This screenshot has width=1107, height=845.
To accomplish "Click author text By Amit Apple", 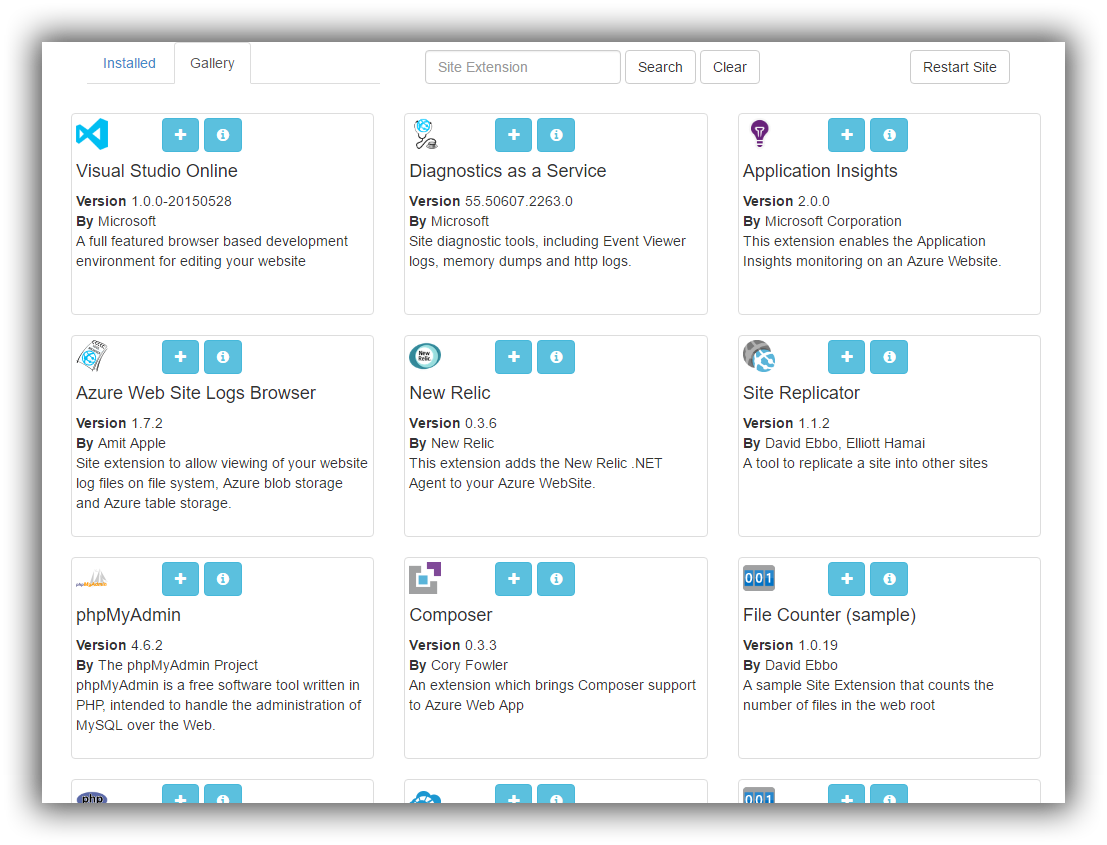I will coord(121,443).
